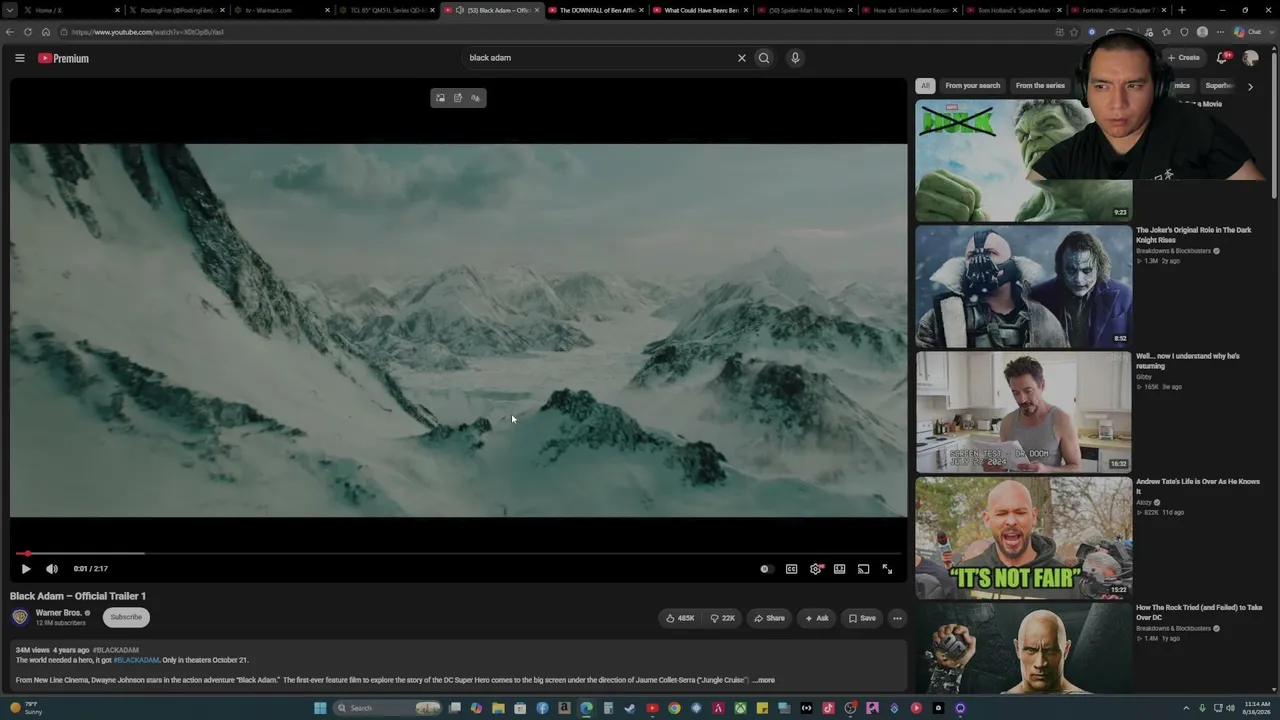1280x720 pixels.
Task: Open File Explorer from the taskbar
Action: 498,708
